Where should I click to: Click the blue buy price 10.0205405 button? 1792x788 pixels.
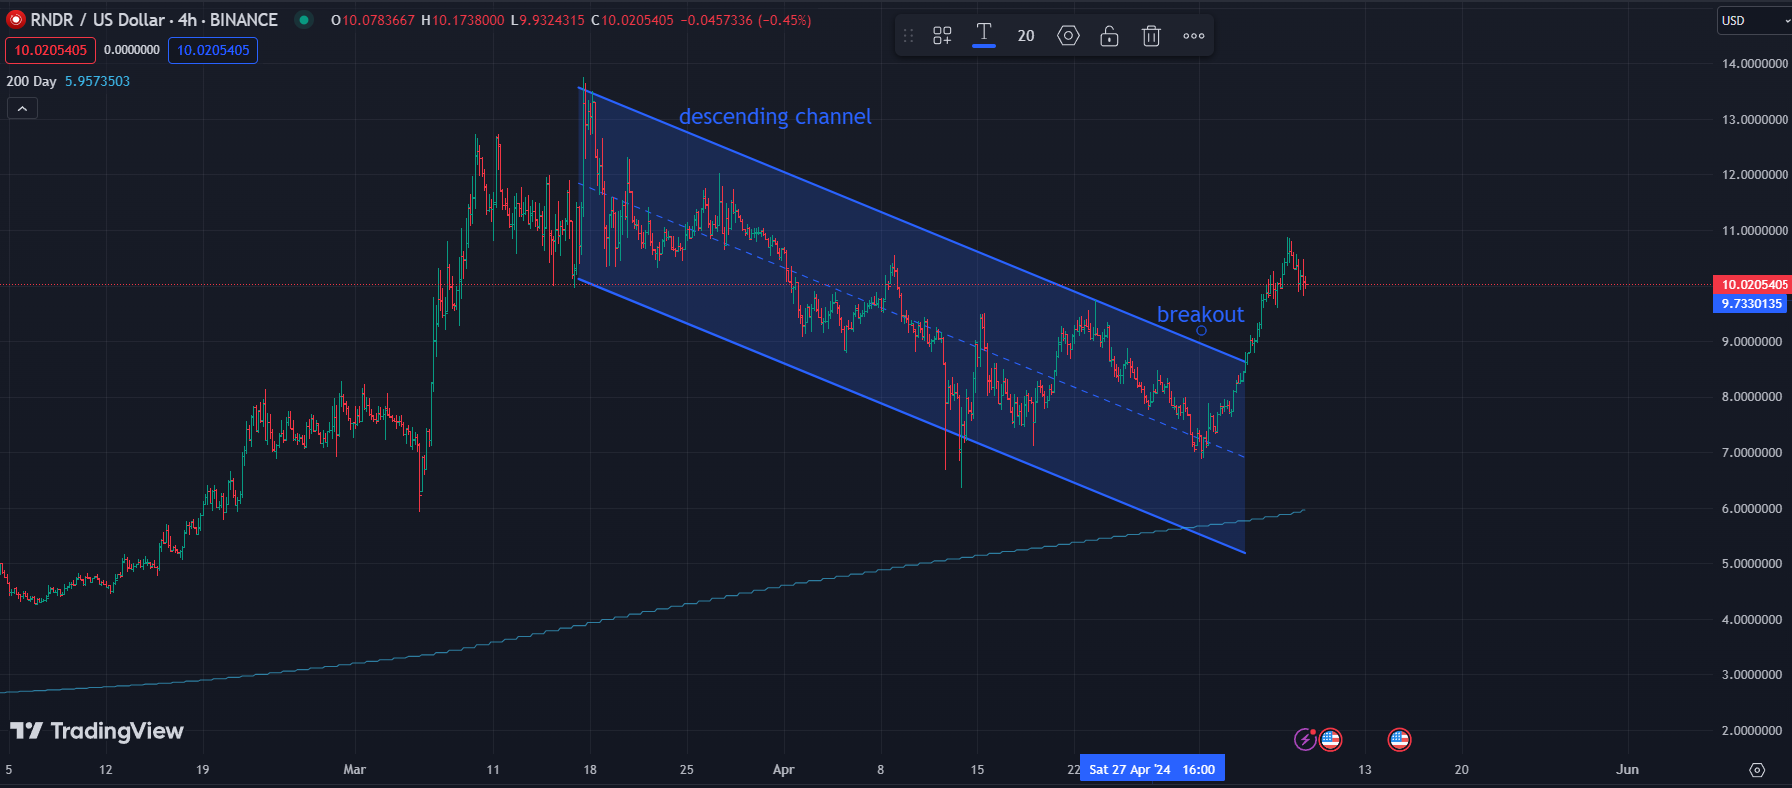pyautogui.click(x=213, y=50)
